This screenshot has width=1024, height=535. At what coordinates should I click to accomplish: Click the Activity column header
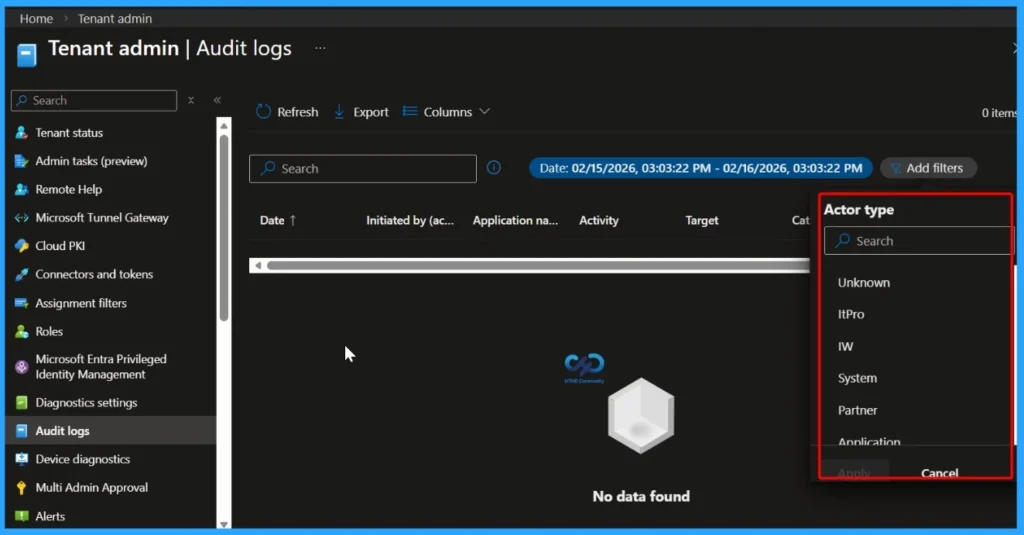pyautogui.click(x=598, y=221)
